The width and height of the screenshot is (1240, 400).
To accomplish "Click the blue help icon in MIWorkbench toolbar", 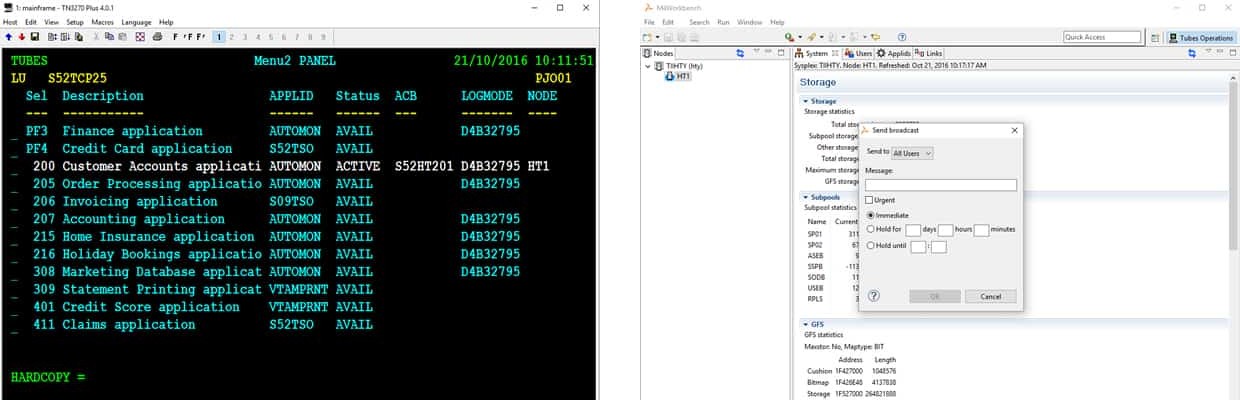I will 902,37.
